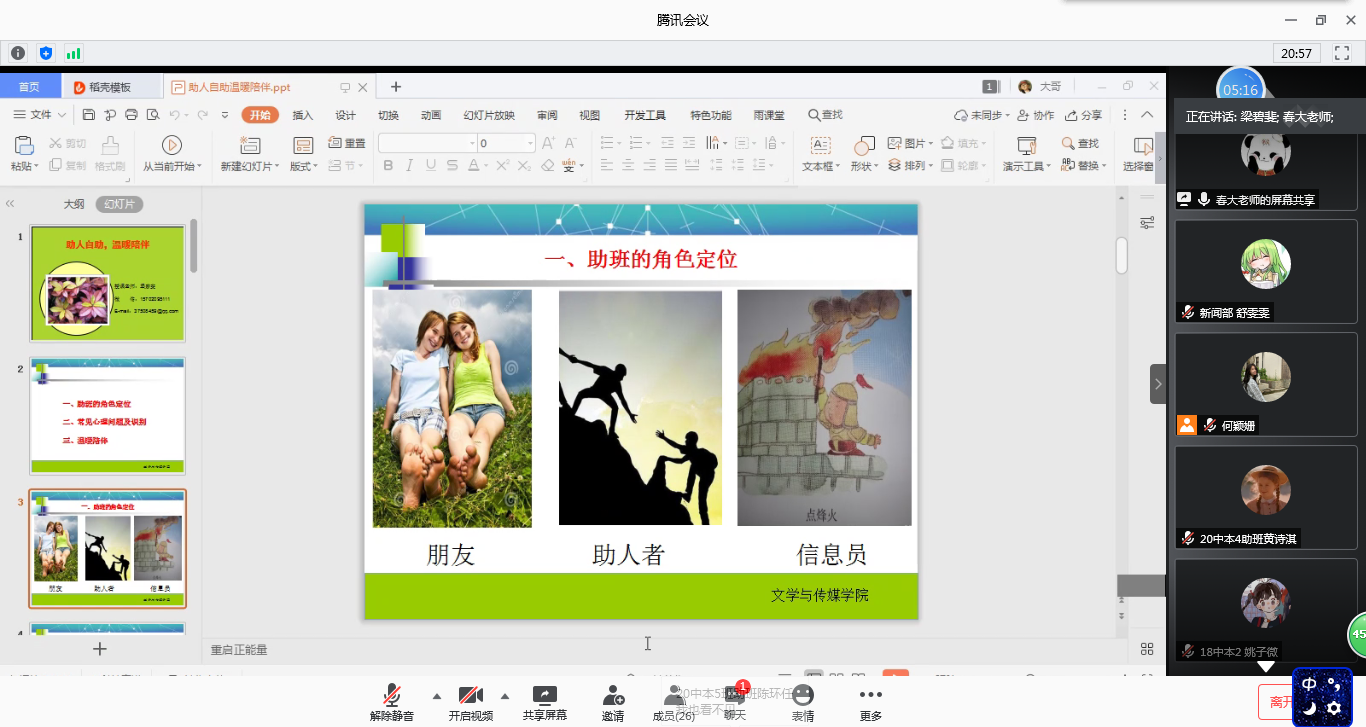1366x727 pixels.
Task: Click the Share Screen icon in meeting bar
Action: pos(544,696)
